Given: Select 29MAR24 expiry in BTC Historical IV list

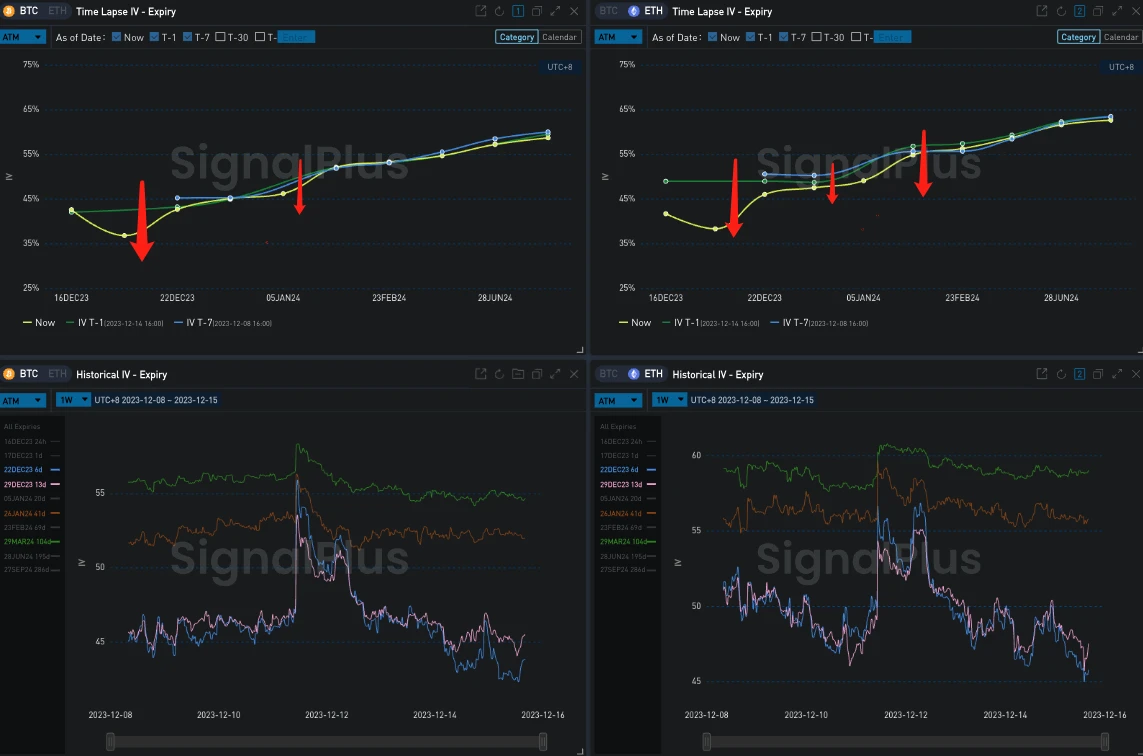Looking at the screenshot, I should [32, 541].
